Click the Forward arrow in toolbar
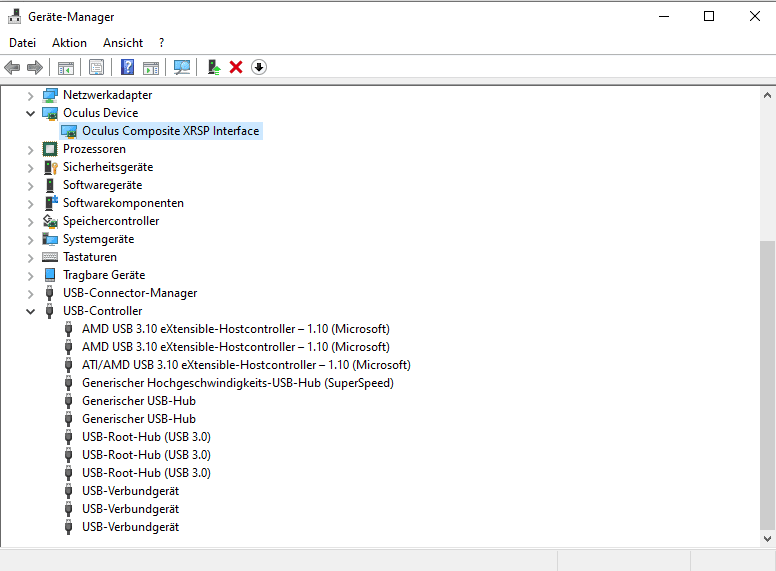 pos(35,67)
